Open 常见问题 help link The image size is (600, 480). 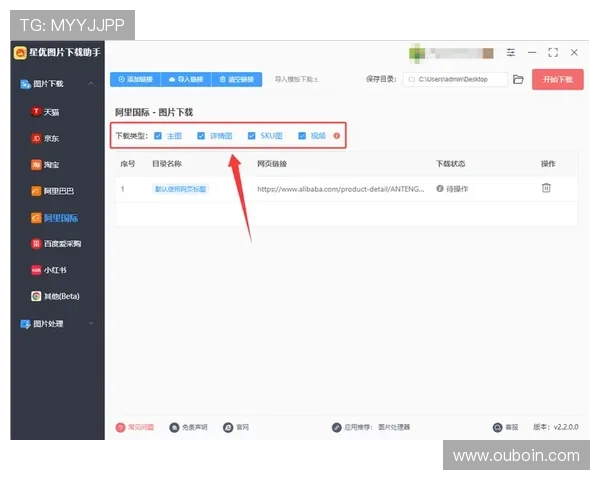point(141,427)
